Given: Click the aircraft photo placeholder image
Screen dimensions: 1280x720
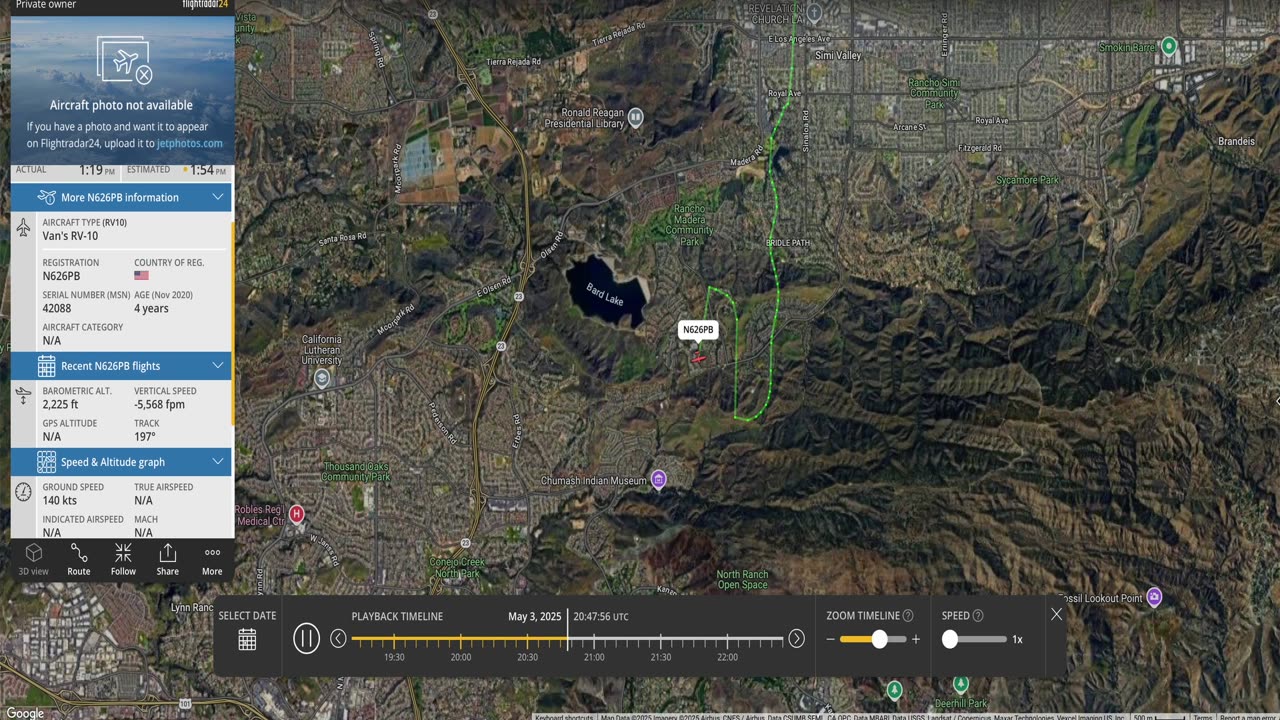Looking at the screenshot, I should 124,59.
